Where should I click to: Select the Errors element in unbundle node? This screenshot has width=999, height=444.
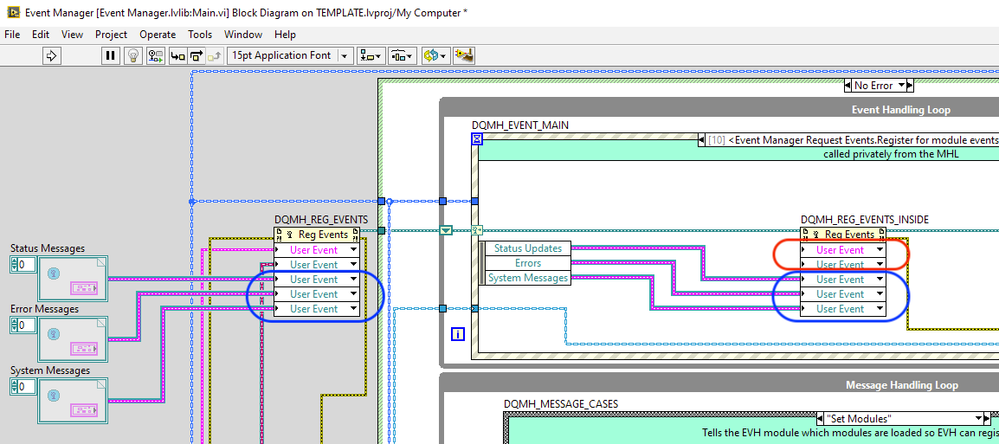(527, 263)
